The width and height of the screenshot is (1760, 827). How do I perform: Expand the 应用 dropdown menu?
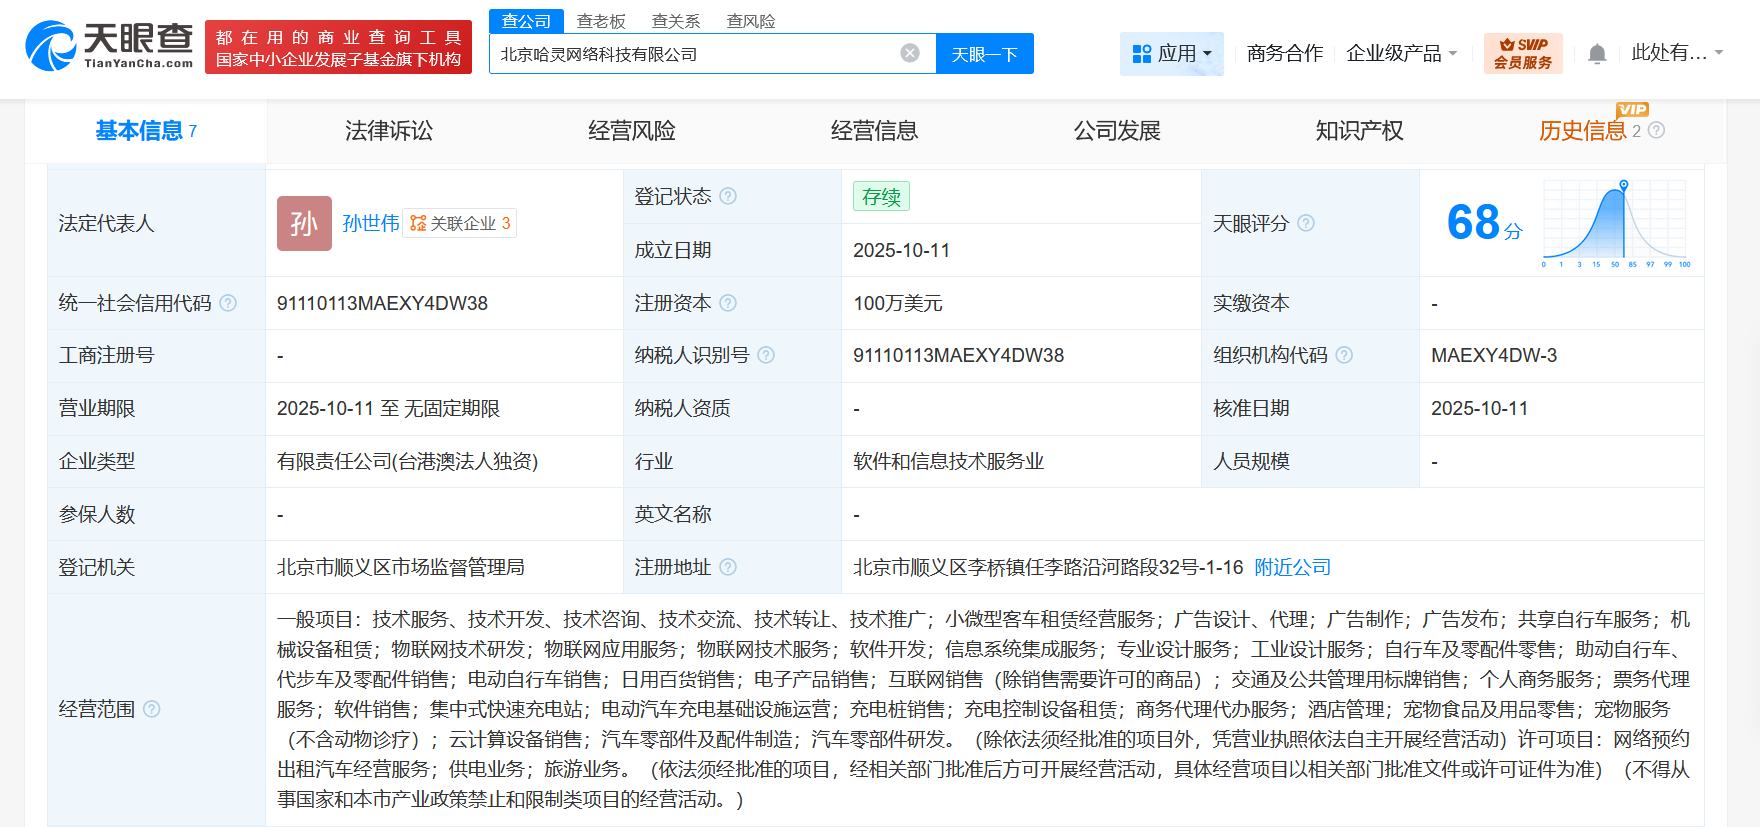tap(1172, 53)
